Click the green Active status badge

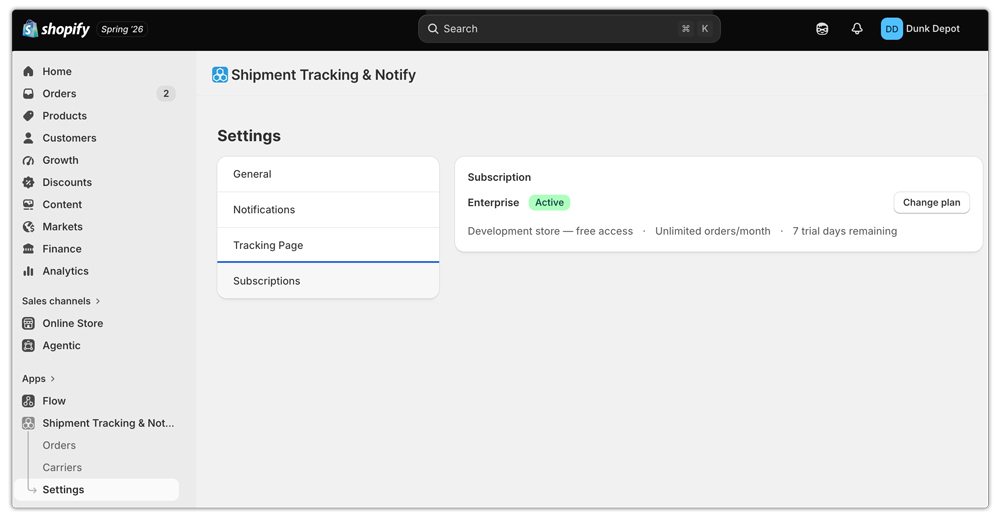[549, 202]
